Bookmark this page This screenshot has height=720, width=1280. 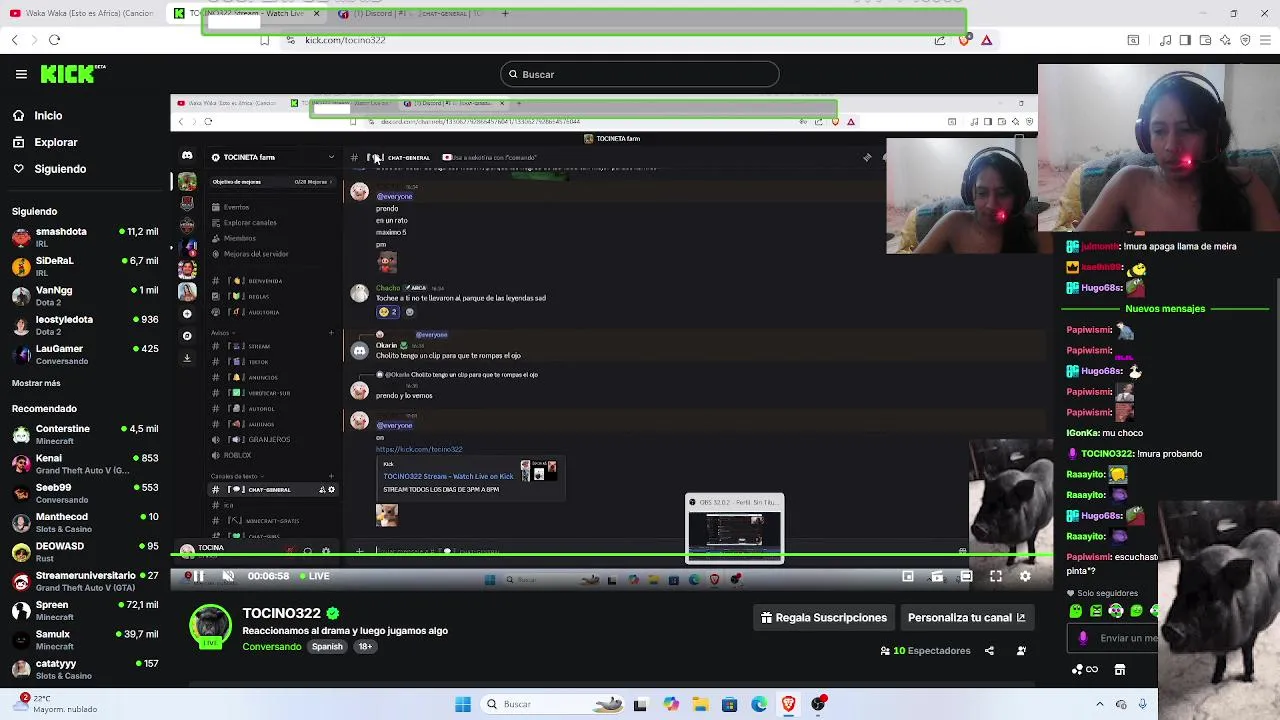pos(264,40)
